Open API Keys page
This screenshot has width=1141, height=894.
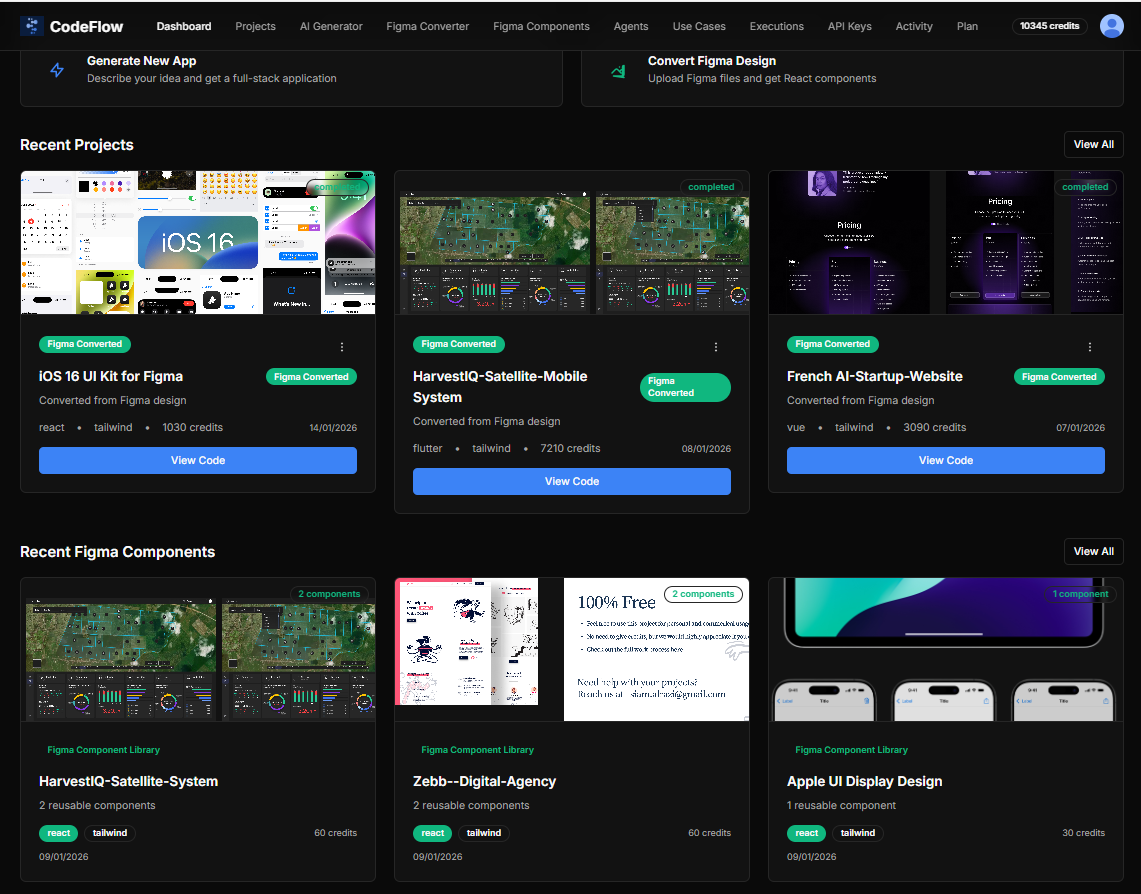(850, 26)
